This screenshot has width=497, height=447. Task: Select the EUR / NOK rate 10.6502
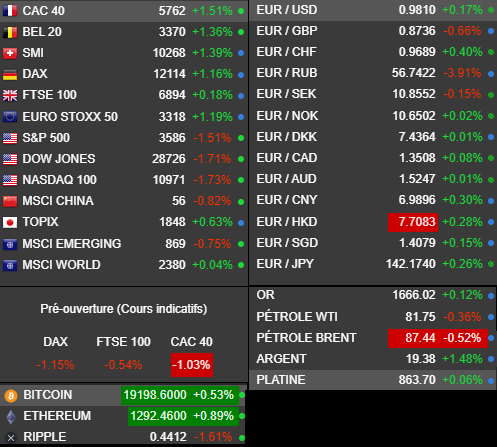(x=414, y=116)
